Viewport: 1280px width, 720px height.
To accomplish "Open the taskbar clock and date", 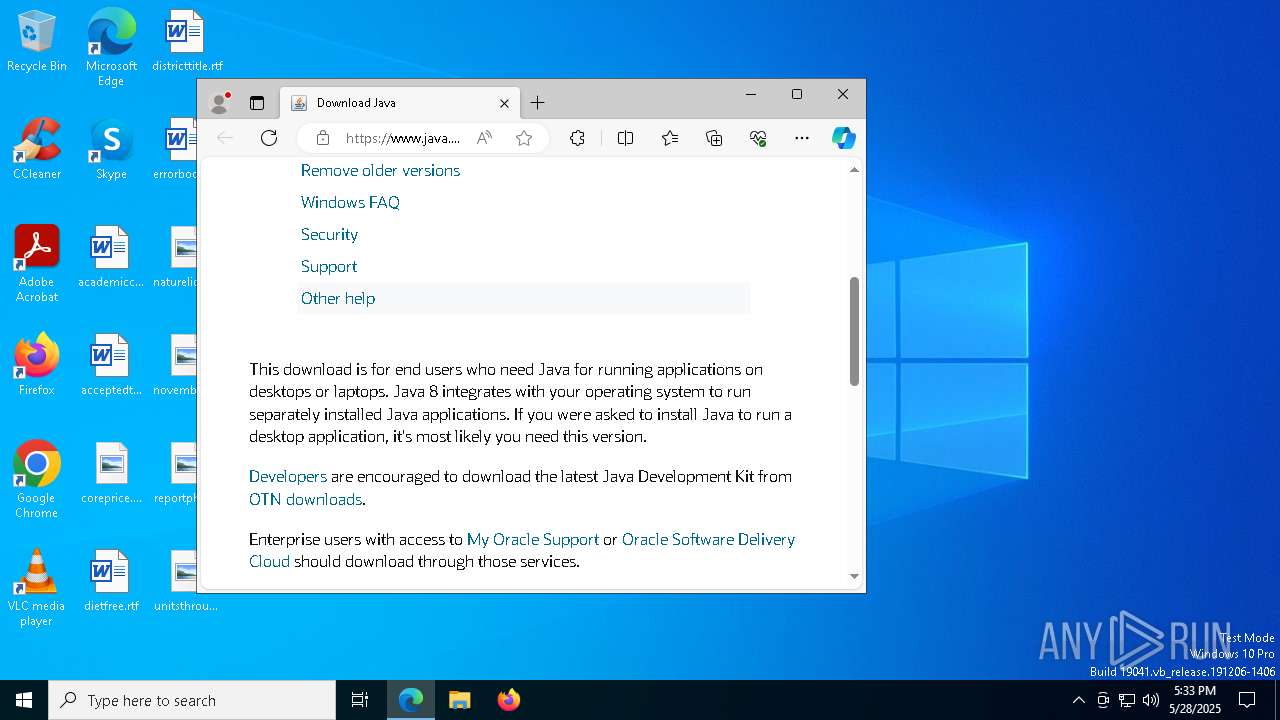I will (1195, 700).
